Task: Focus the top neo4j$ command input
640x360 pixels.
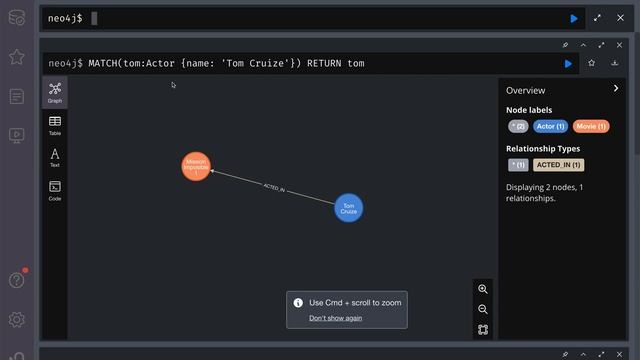Action: (313, 18)
